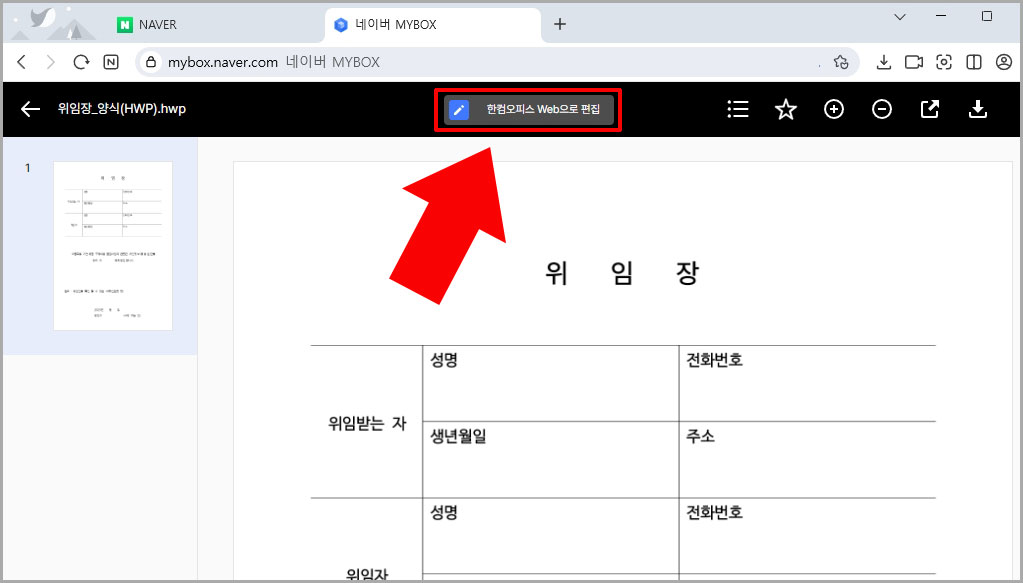Open document in a new window

pos(930,109)
